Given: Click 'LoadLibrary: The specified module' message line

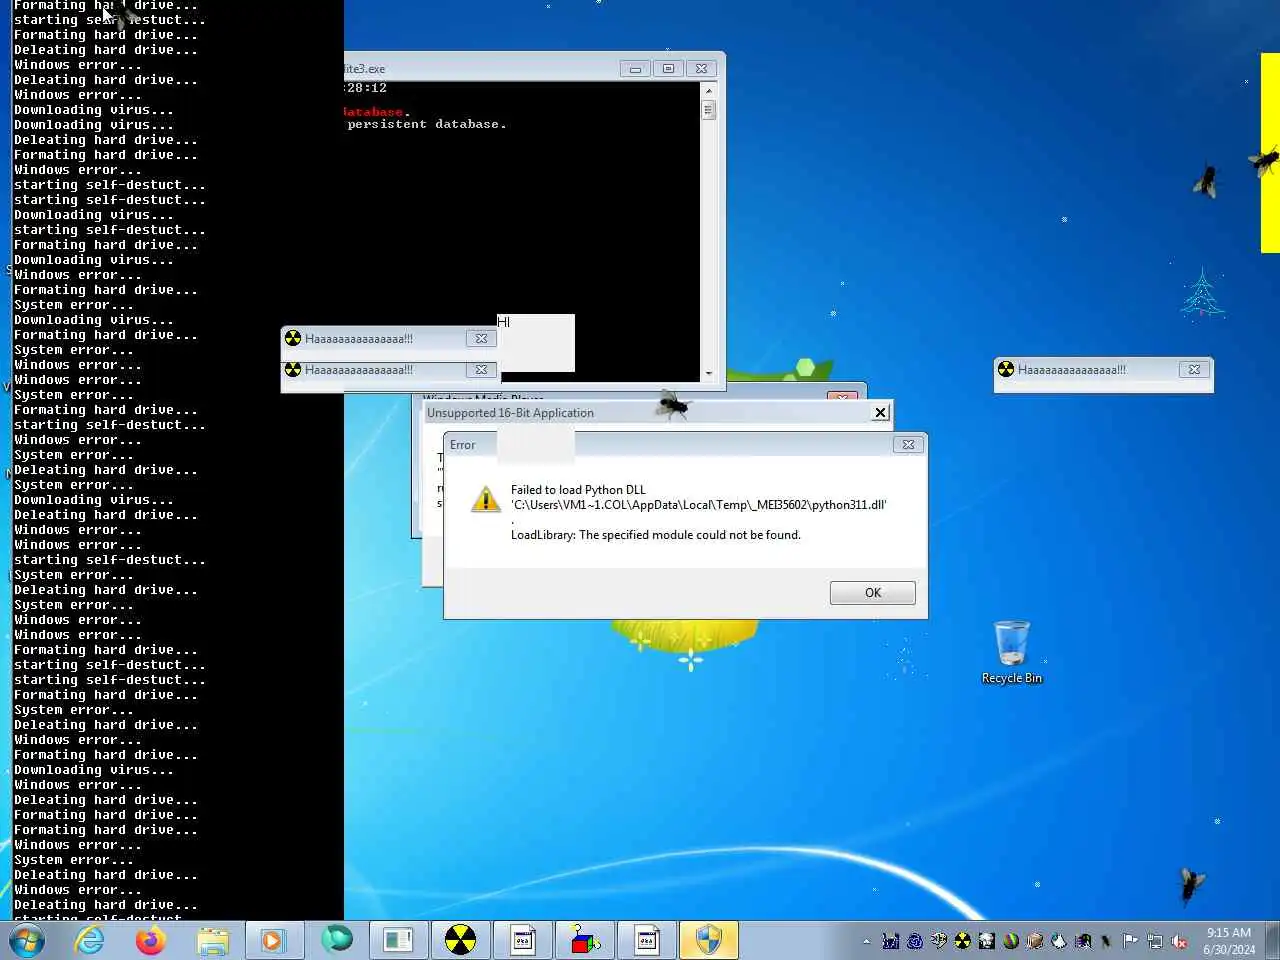Looking at the screenshot, I should [x=656, y=535].
